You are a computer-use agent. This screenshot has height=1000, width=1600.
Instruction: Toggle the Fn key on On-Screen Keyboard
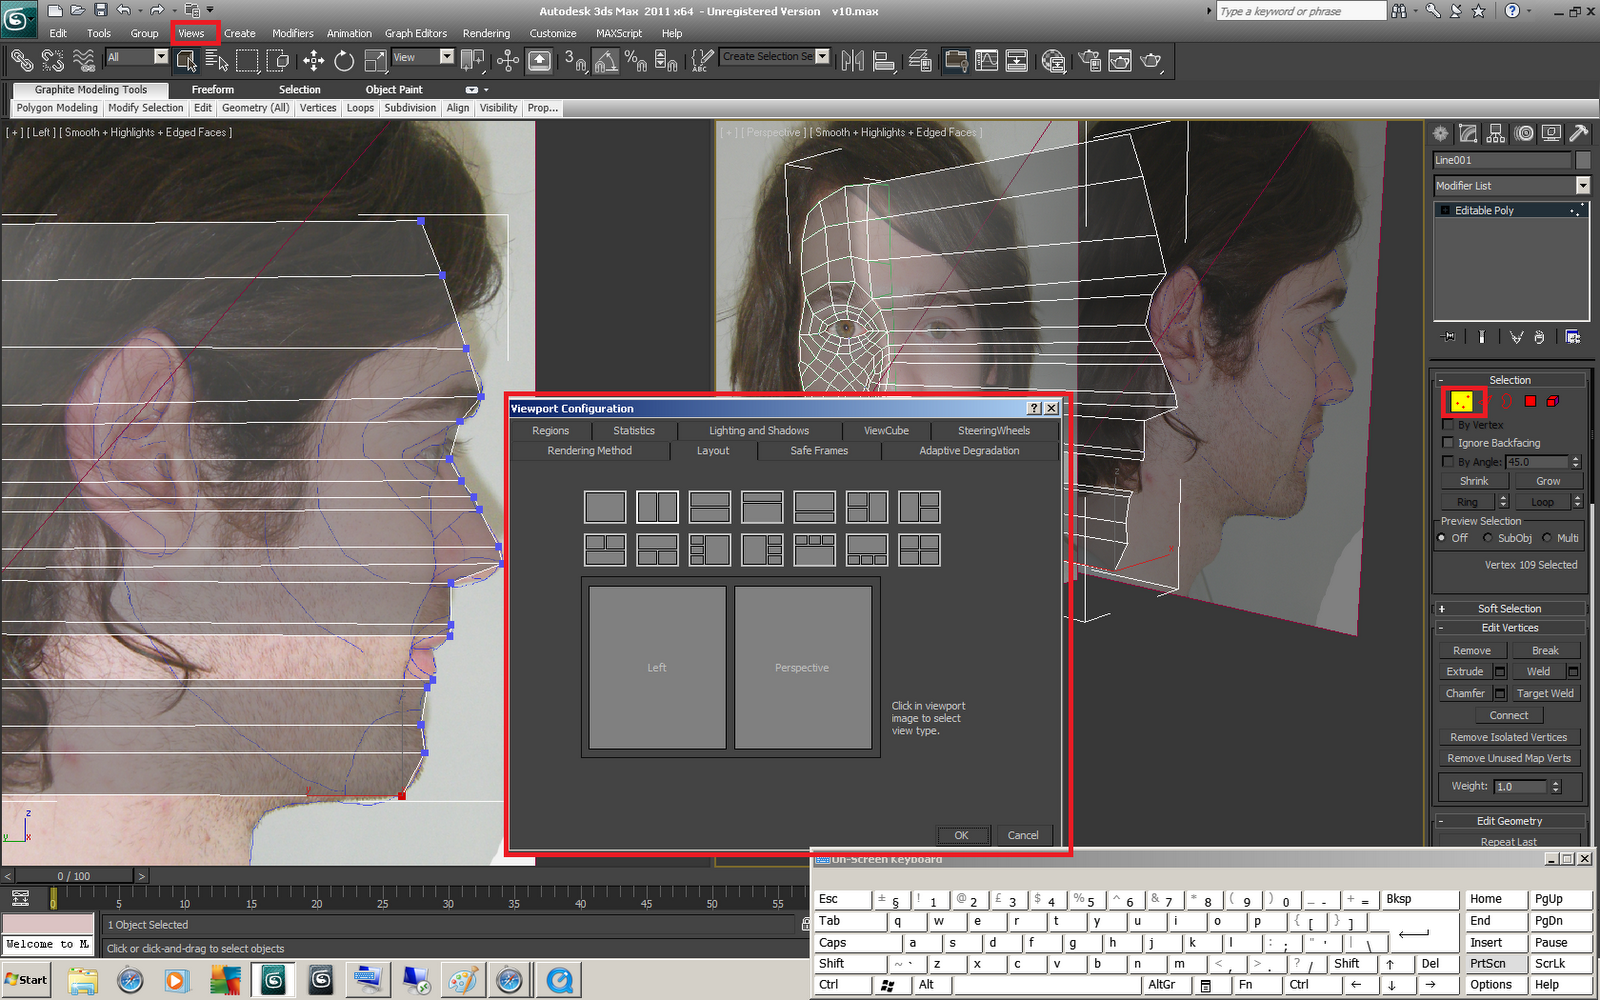click(x=1254, y=984)
